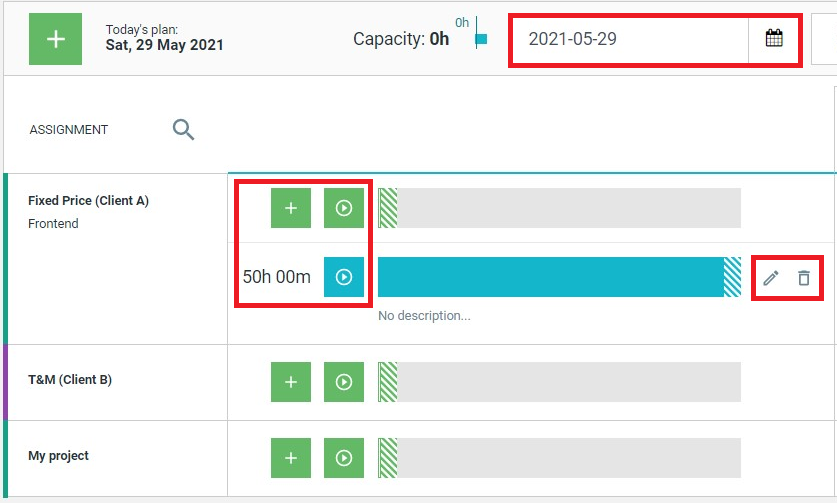Screen dimensions: 837x503
Task: Click the 2021-05-29 date input field
Action: tap(630, 39)
